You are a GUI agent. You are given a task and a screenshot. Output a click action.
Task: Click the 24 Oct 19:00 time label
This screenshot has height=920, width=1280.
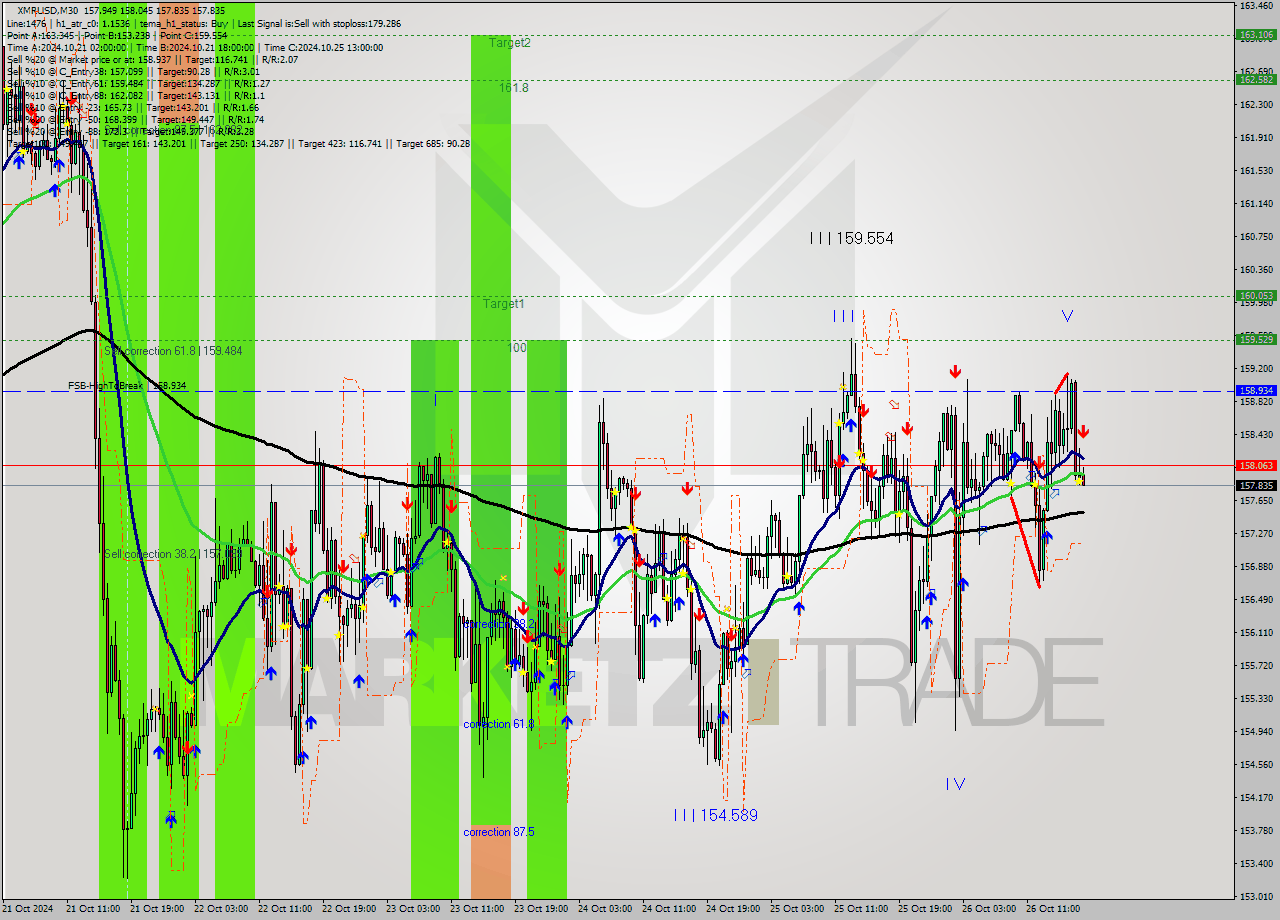click(733, 909)
